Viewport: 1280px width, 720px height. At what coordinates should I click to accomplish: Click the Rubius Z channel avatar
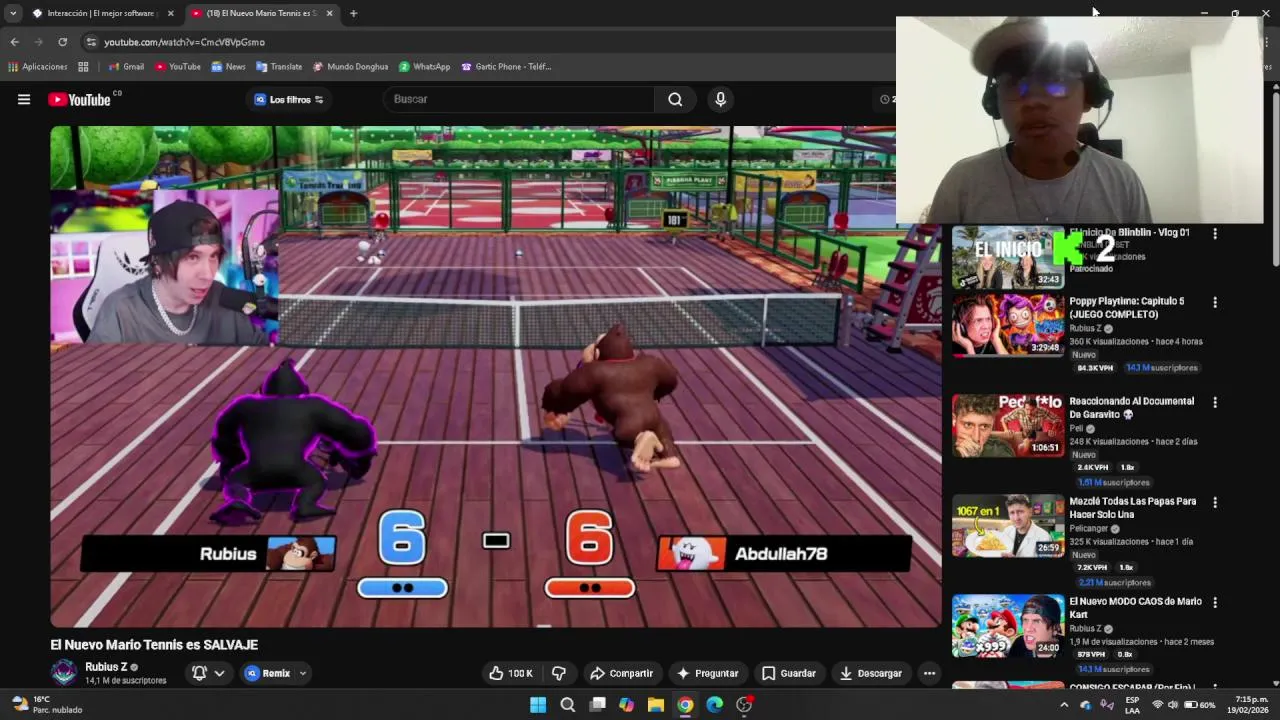click(x=64, y=672)
